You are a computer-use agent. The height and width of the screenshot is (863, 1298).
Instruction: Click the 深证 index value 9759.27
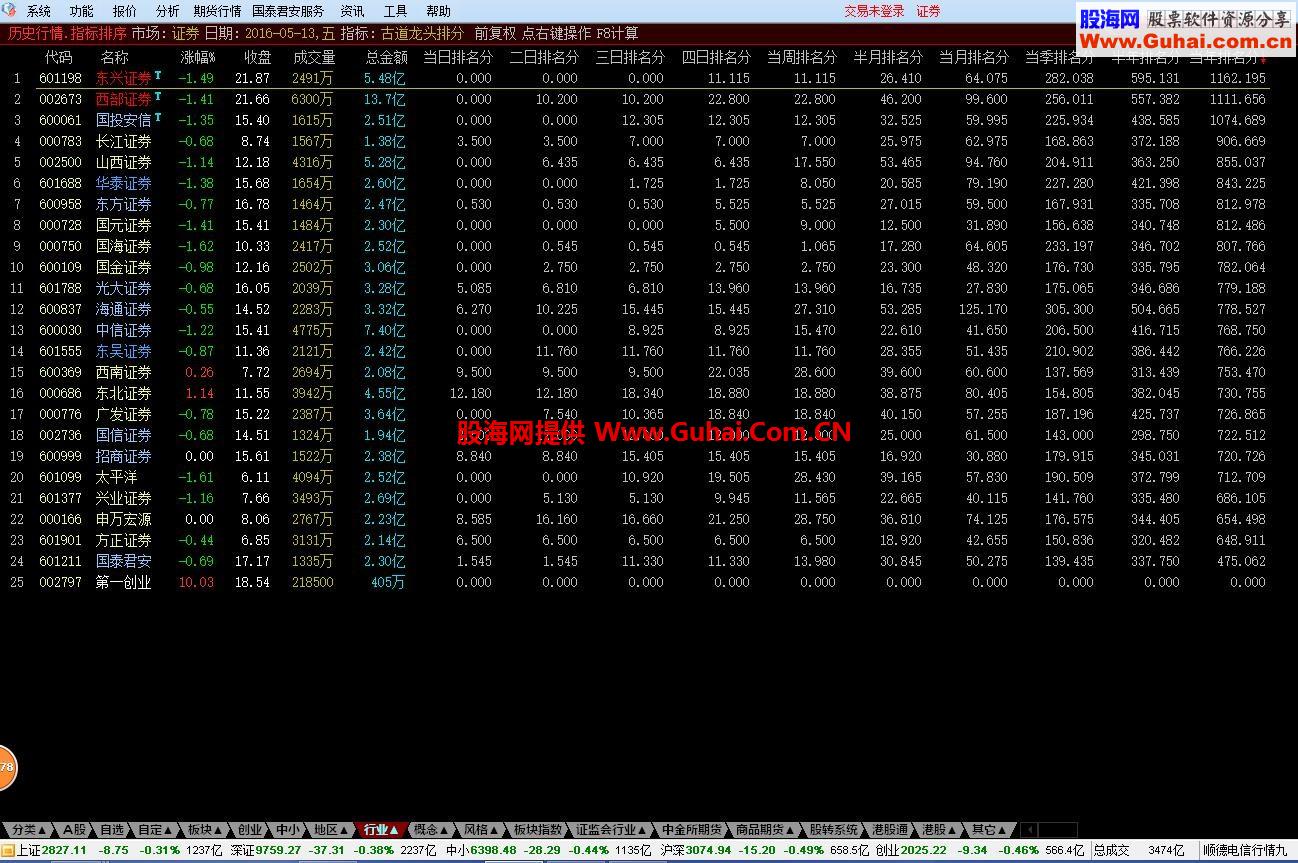click(278, 850)
